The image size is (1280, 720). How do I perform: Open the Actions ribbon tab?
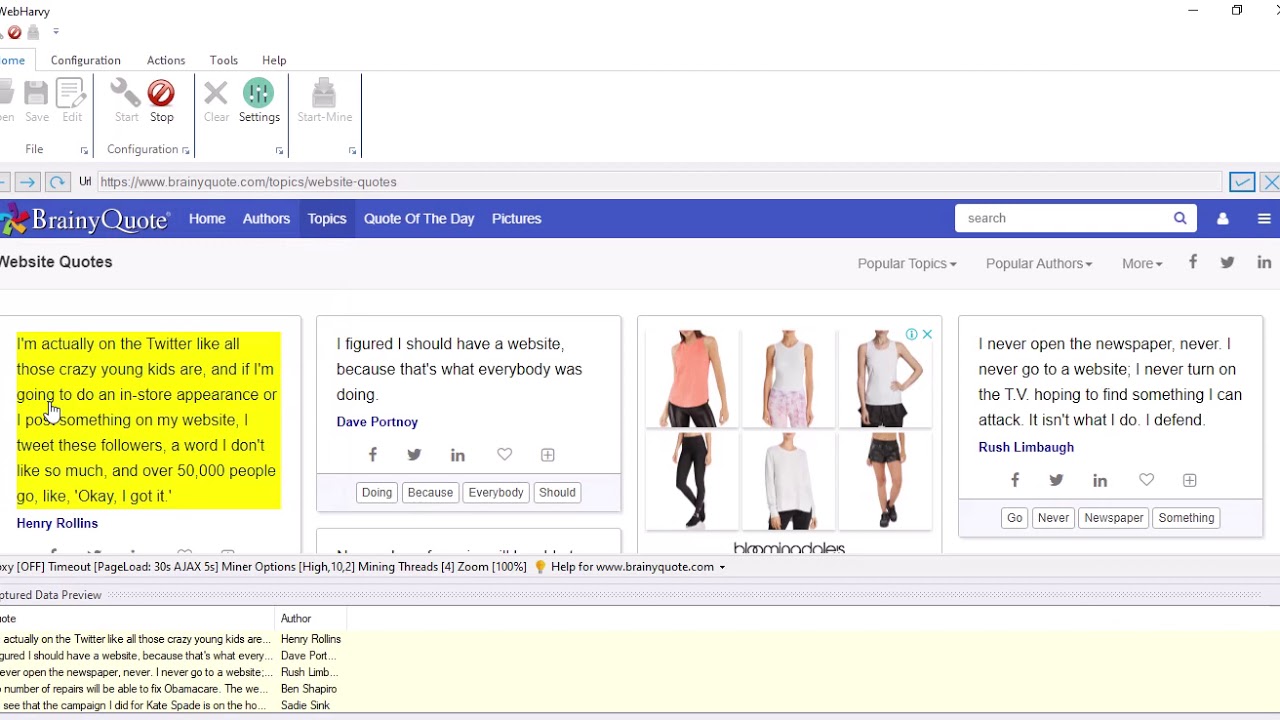coord(166,61)
